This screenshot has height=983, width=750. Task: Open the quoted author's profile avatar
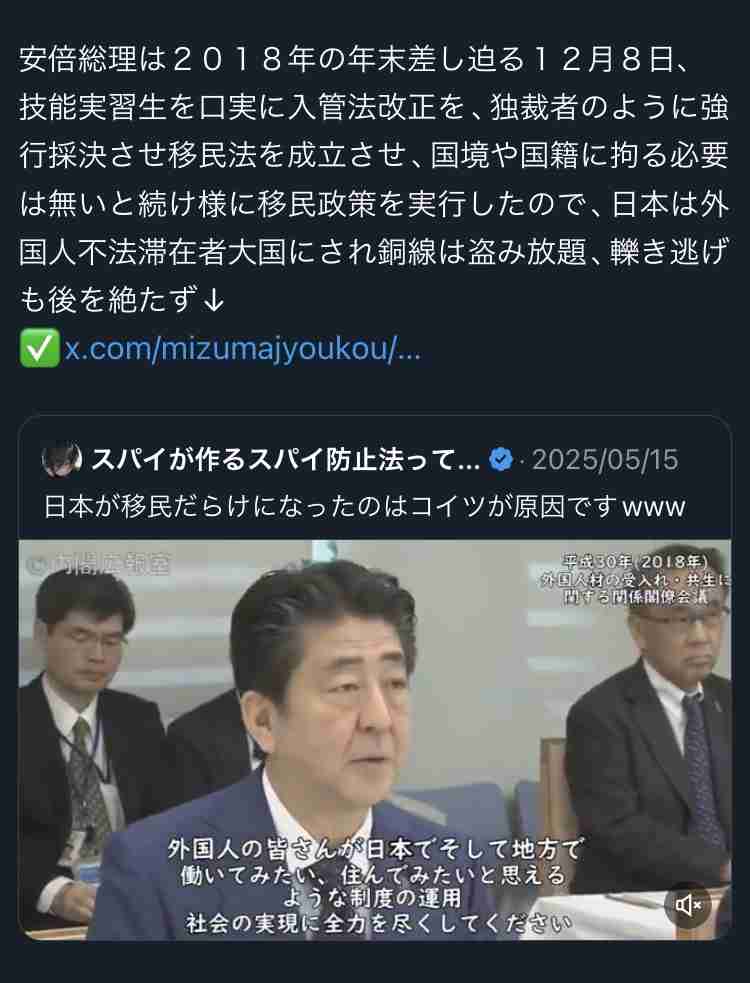point(61,459)
